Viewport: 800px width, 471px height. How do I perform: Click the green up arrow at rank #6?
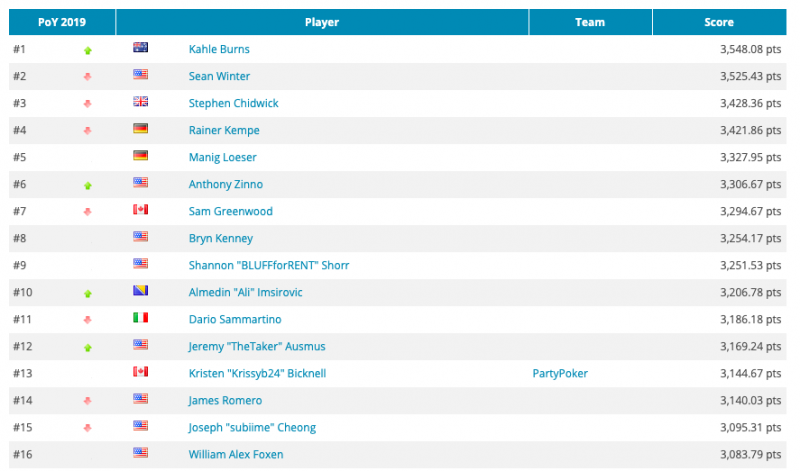click(88, 184)
